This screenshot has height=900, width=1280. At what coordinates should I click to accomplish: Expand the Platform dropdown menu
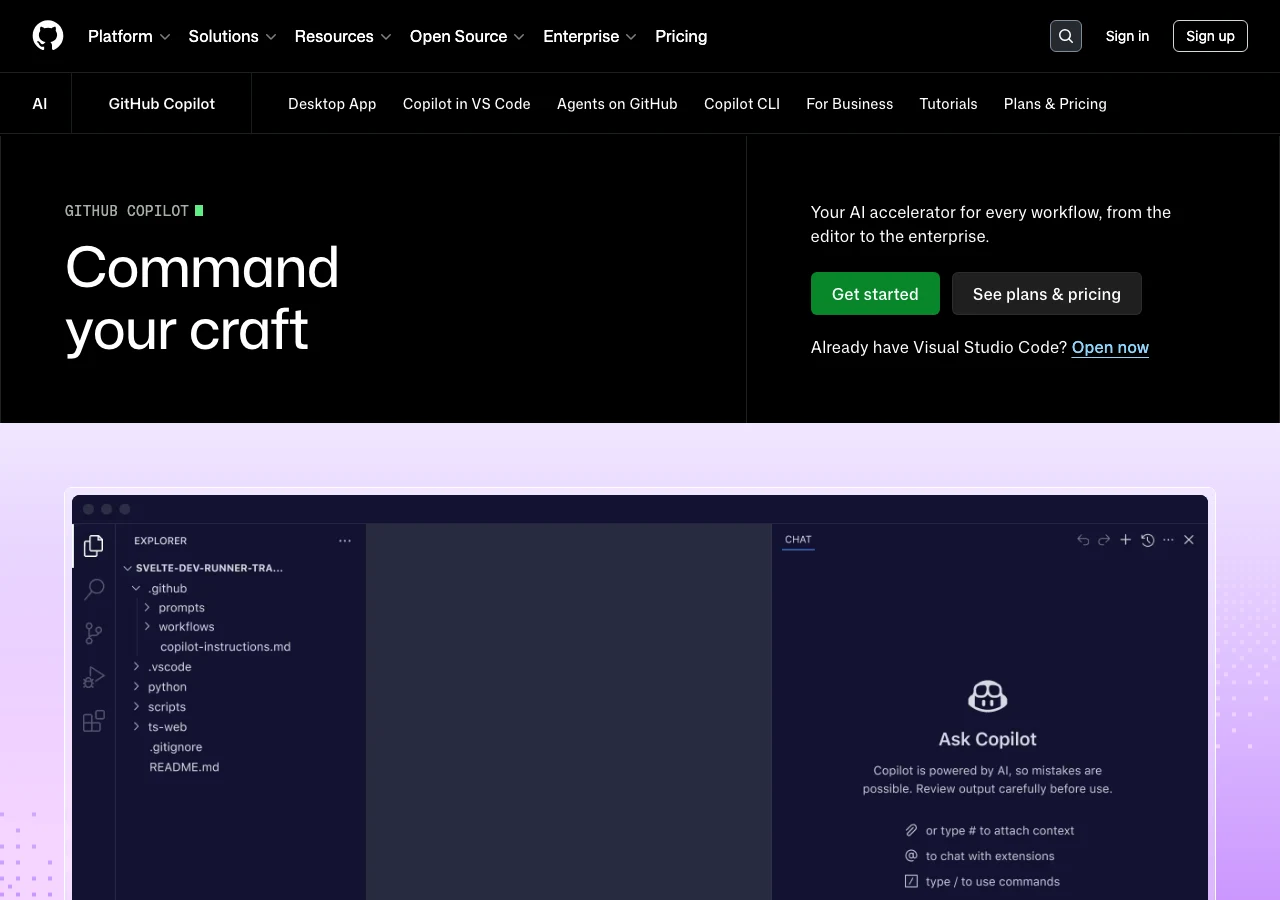[x=129, y=36]
